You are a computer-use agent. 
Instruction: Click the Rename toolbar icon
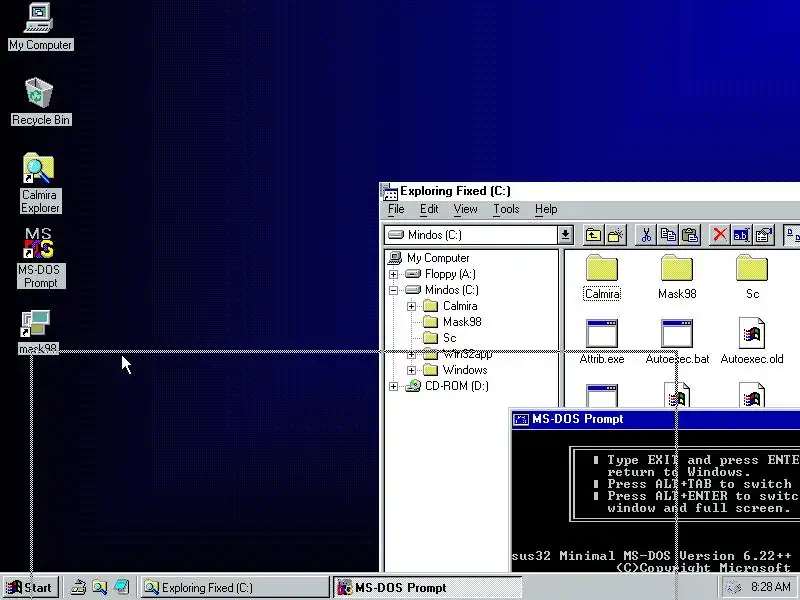pyautogui.click(x=741, y=235)
